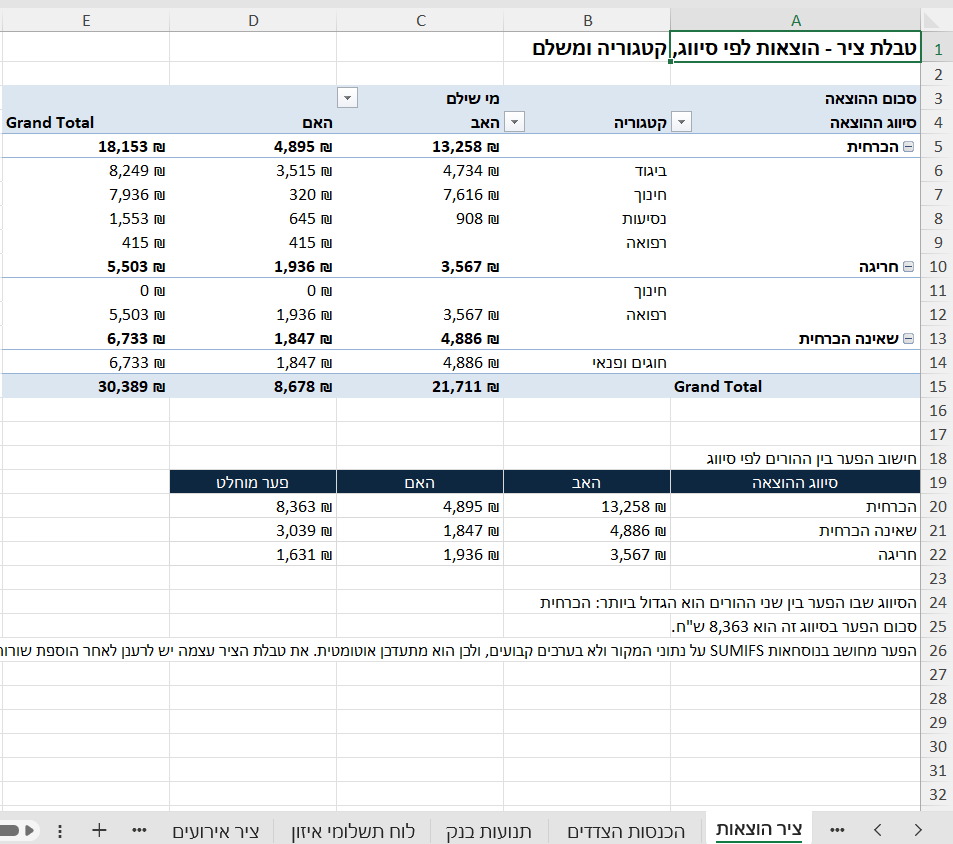The height and width of the screenshot is (844, 953).
Task: Select cell showing 8,678 grand total
Action: coord(253,386)
